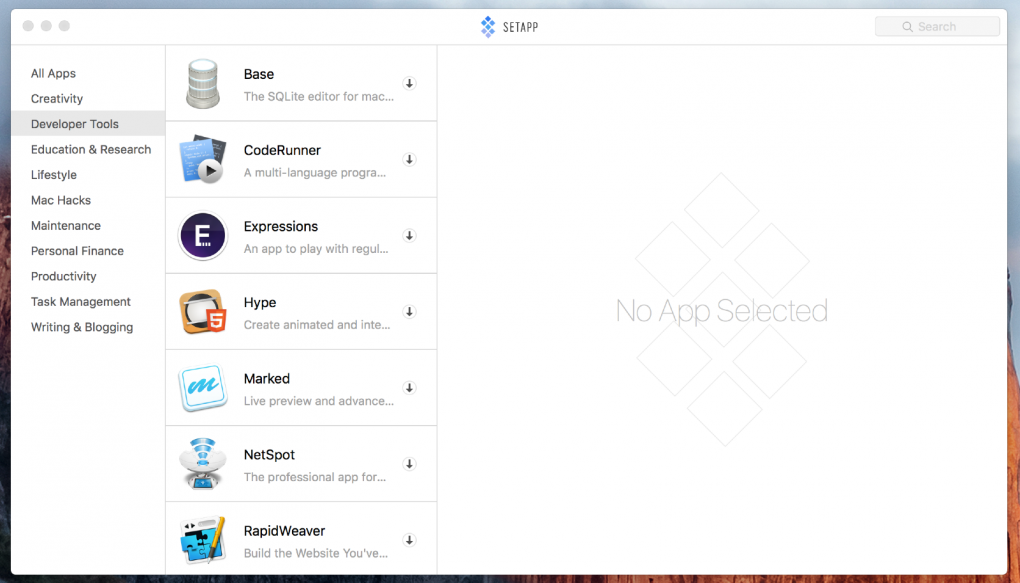Click the RapidWeaver app icon
The width and height of the screenshot is (1020, 583).
tap(203, 540)
